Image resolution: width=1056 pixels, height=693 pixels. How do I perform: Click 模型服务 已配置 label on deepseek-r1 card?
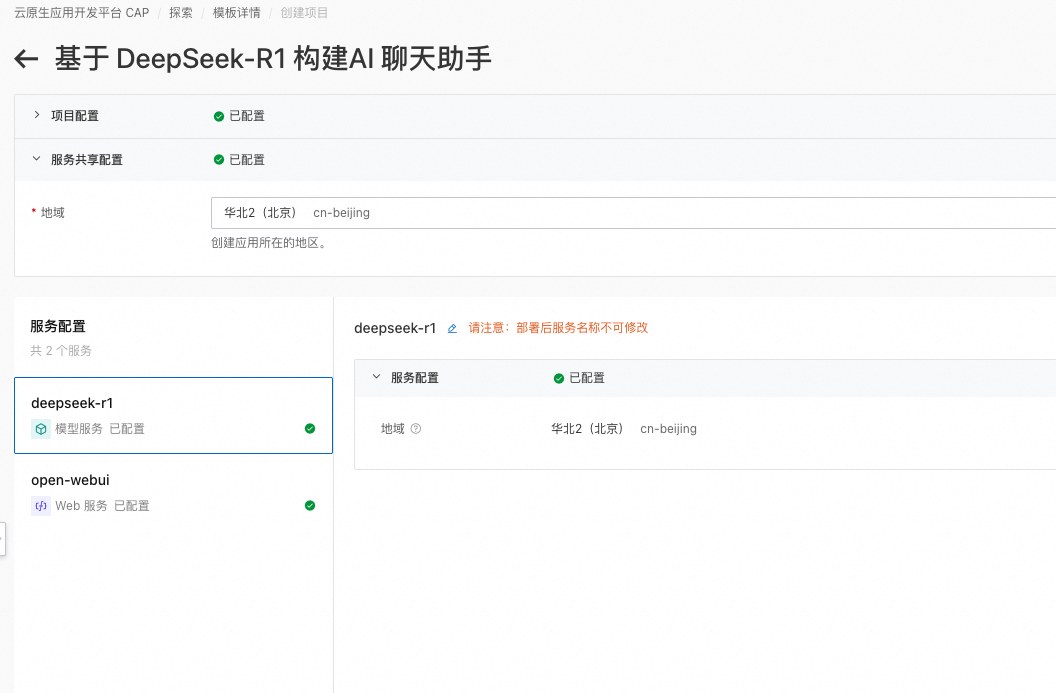point(100,429)
